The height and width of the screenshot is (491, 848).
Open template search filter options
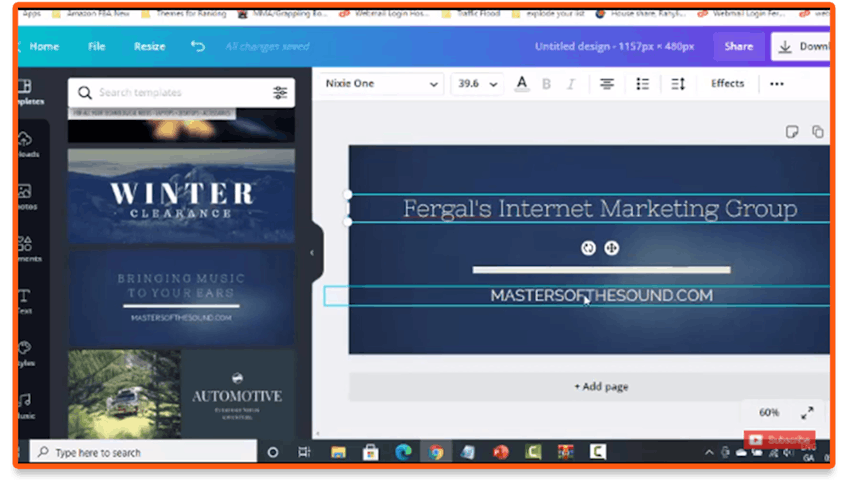[x=280, y=92]
